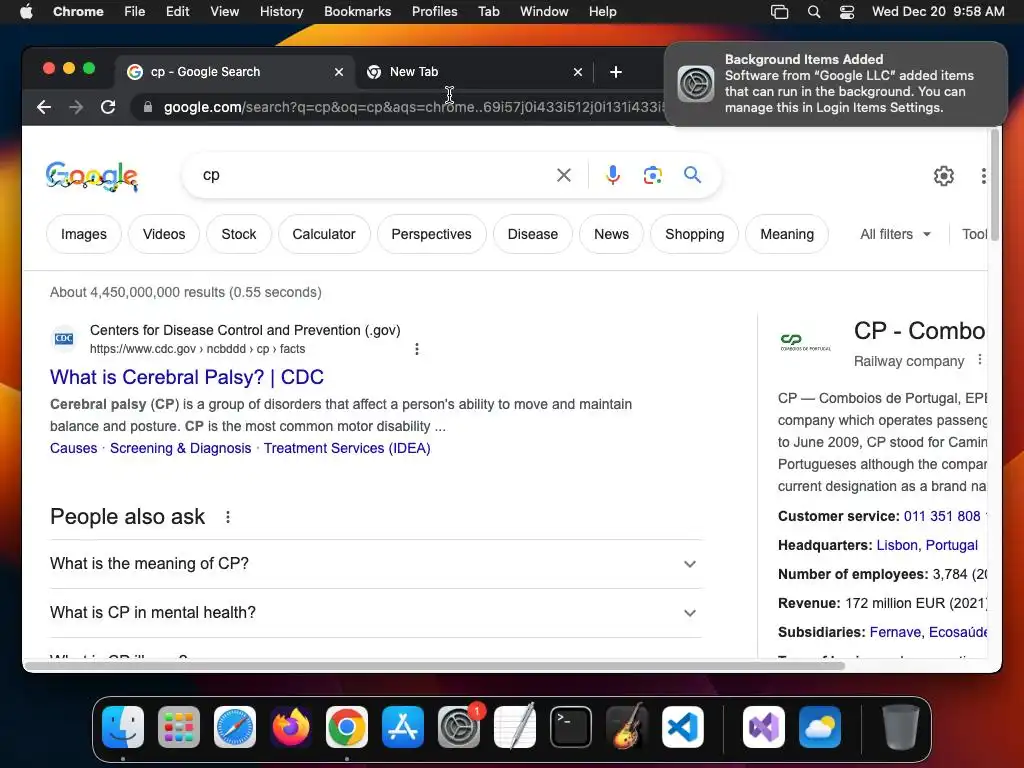
Task: Open App Store from the Dock
Action: 403,727
